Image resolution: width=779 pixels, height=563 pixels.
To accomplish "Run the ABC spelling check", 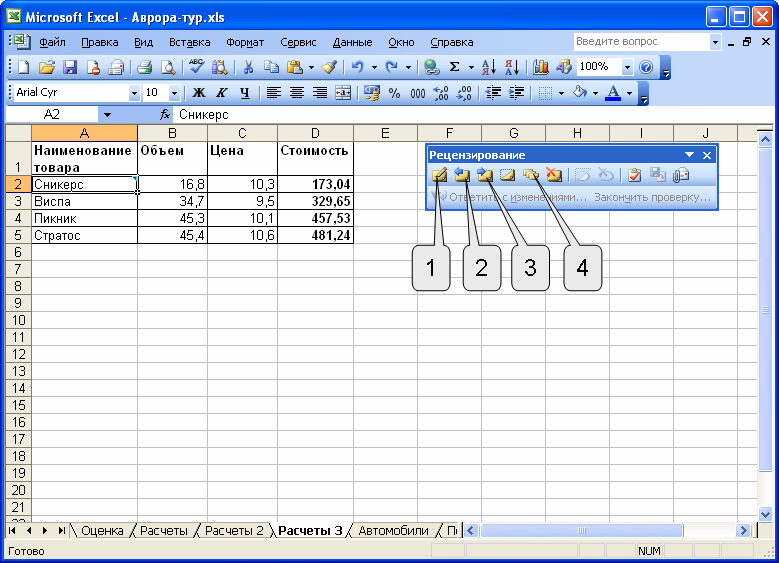I will [197, 67].
